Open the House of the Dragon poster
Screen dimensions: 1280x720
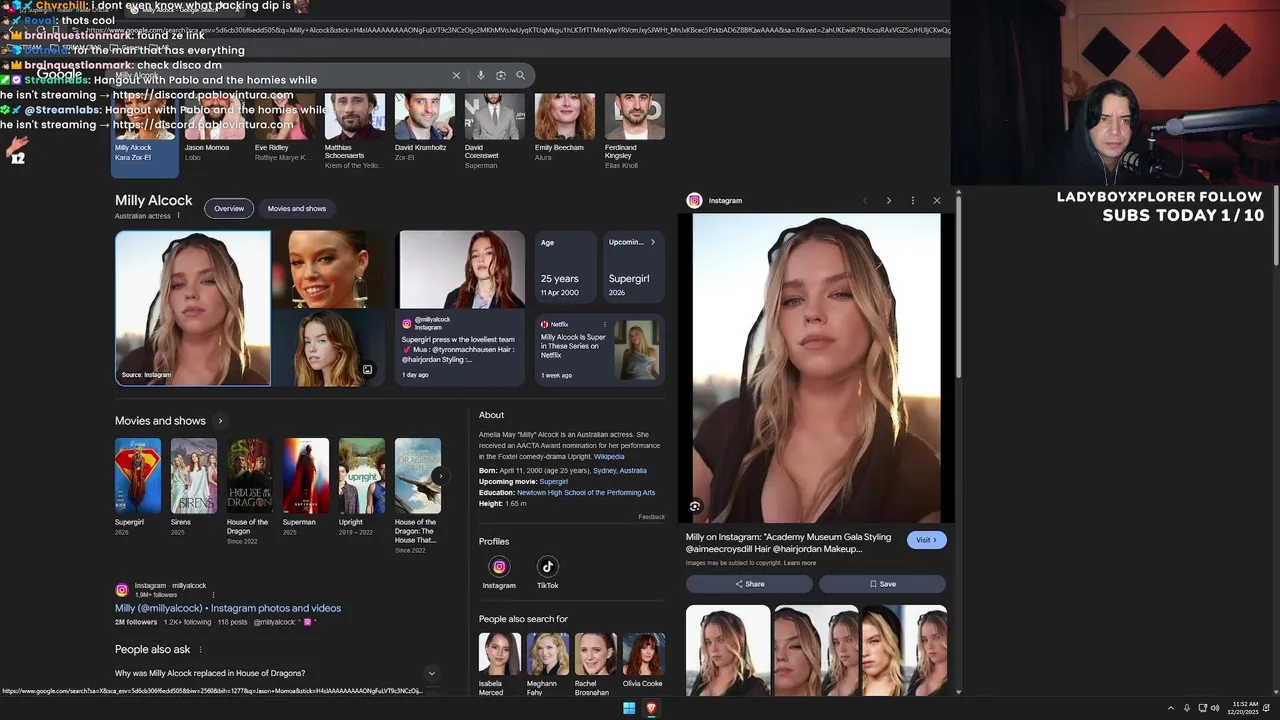(250, 476)
